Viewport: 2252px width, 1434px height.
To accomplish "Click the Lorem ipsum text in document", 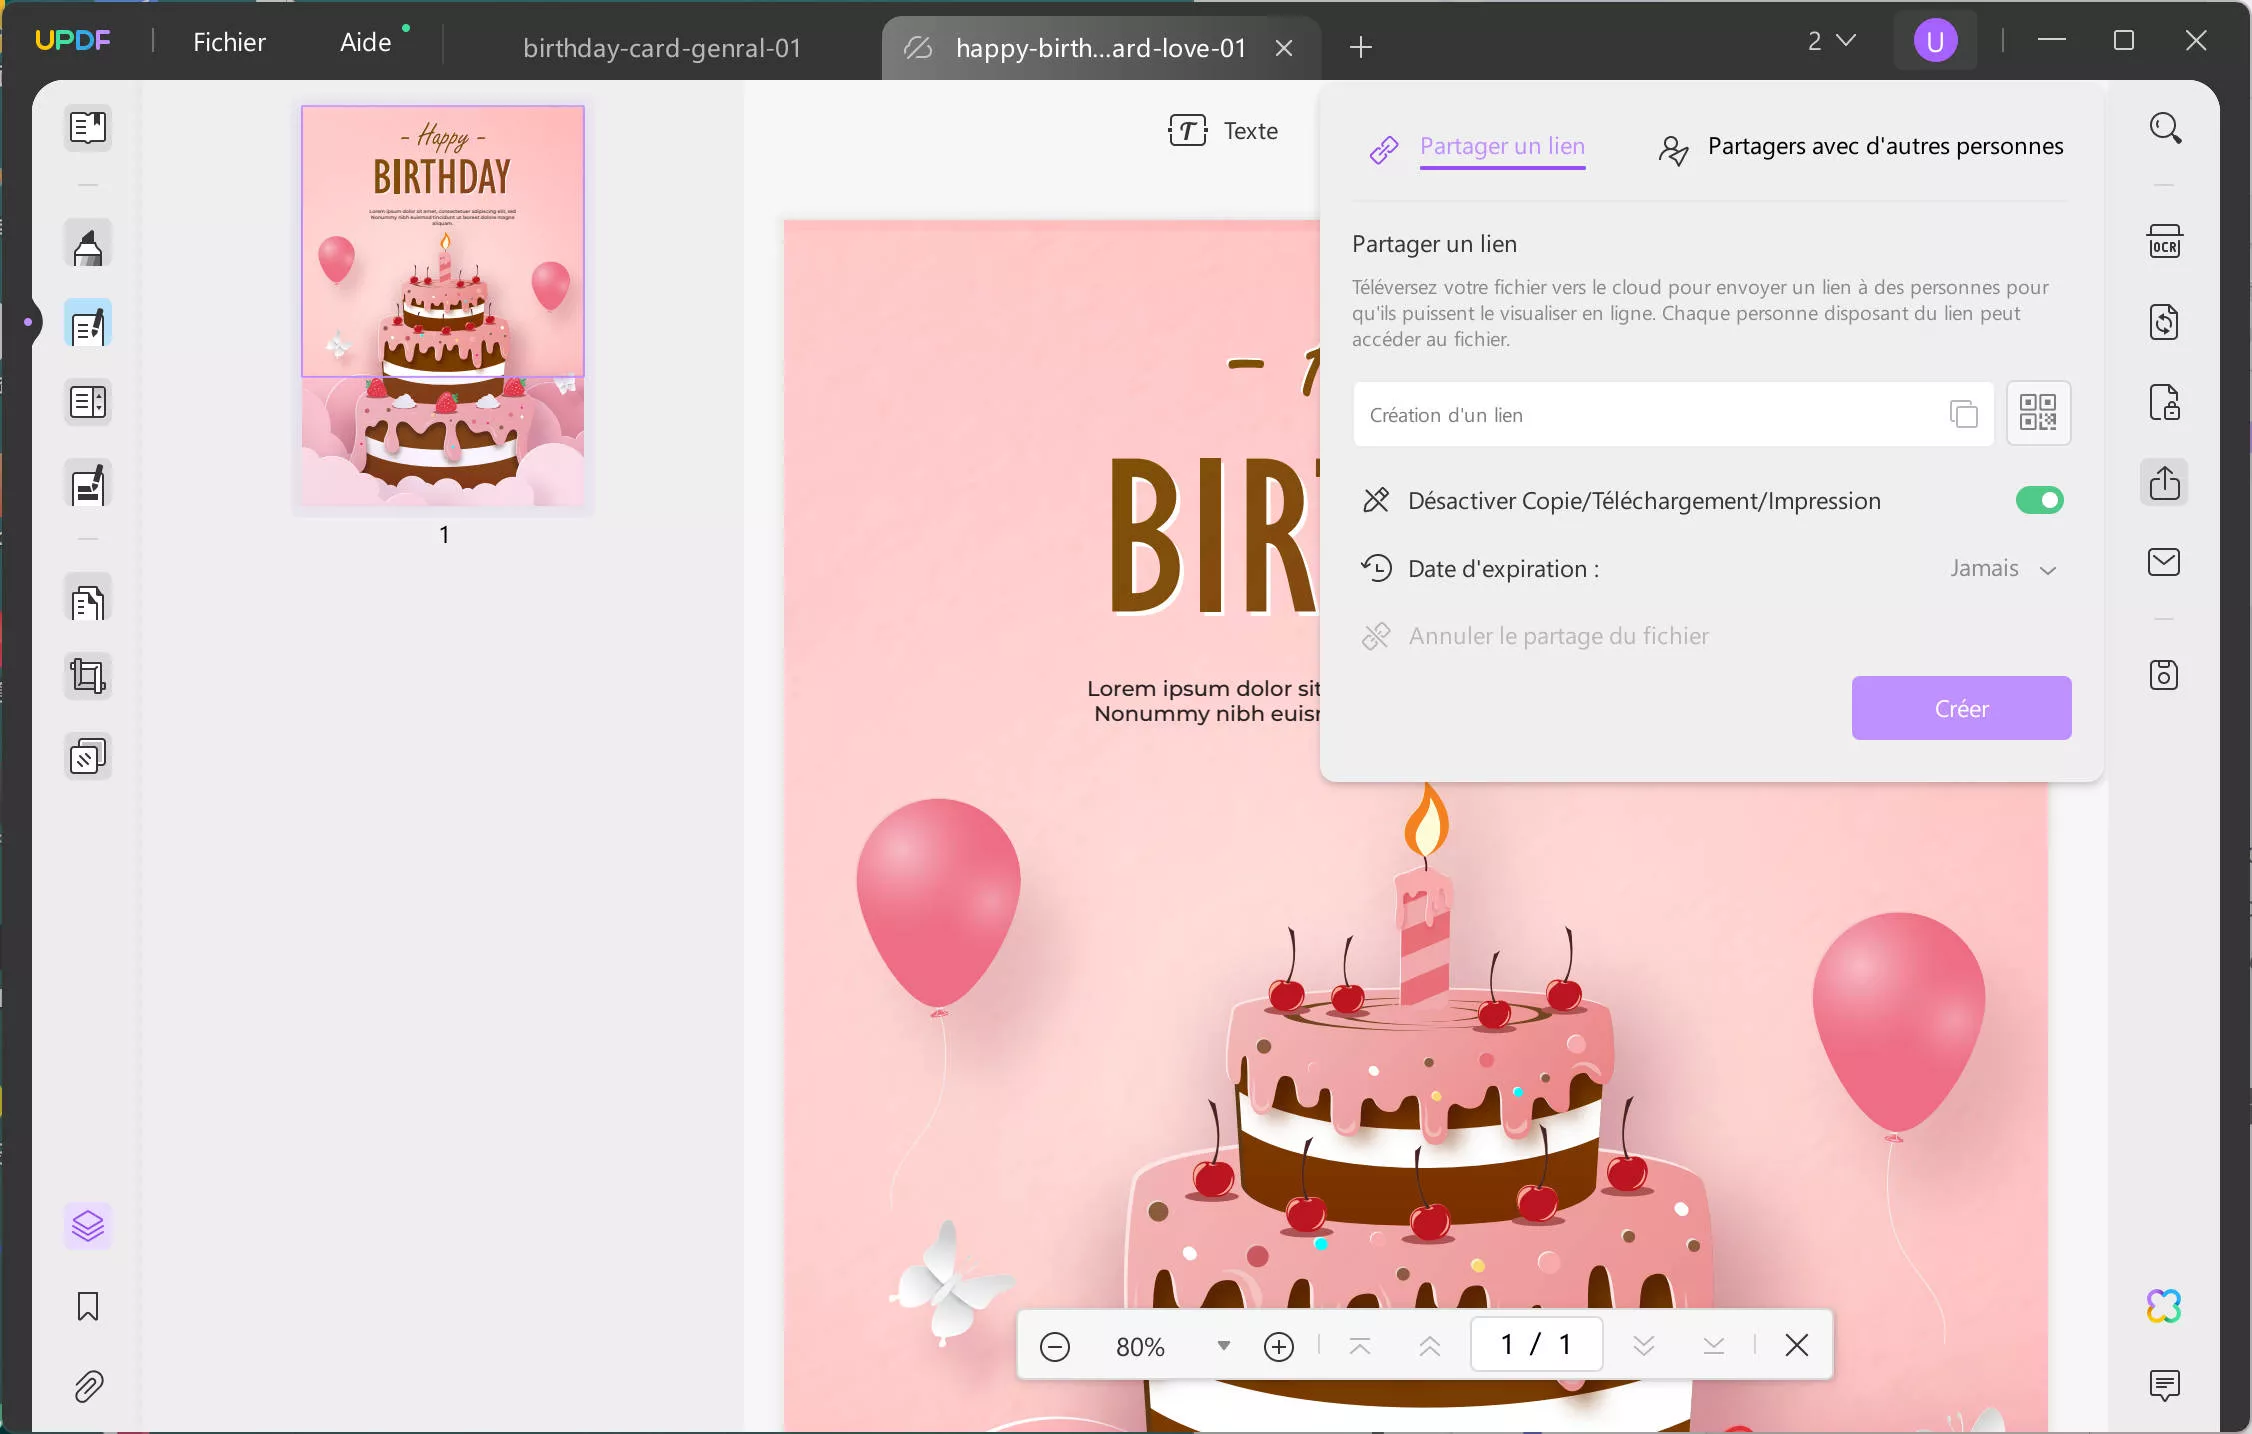I will point(1203,701).
